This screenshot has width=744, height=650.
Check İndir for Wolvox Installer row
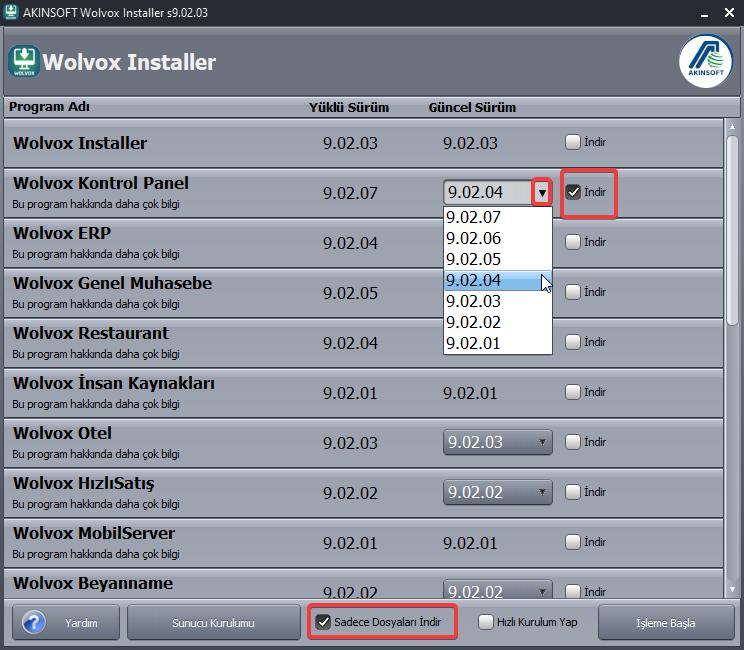point(573,142)
